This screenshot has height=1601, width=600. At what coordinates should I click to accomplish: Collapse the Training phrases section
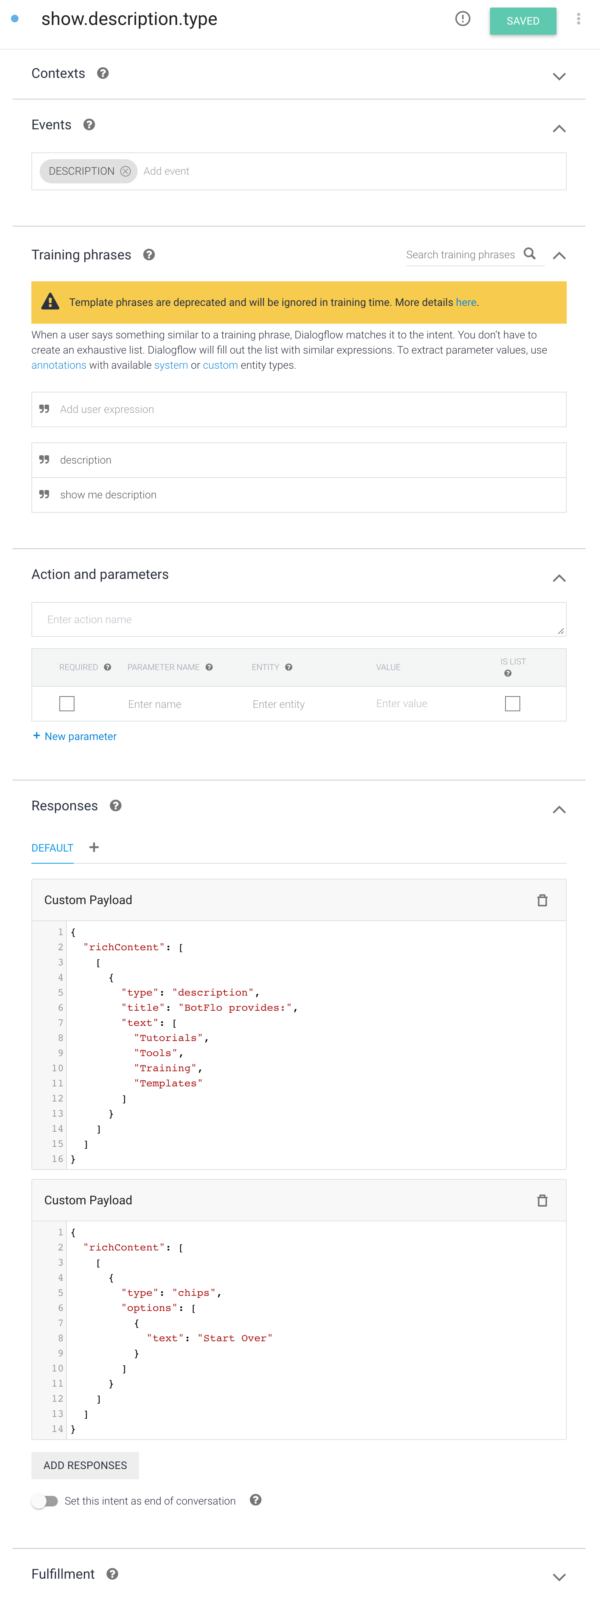559,256
